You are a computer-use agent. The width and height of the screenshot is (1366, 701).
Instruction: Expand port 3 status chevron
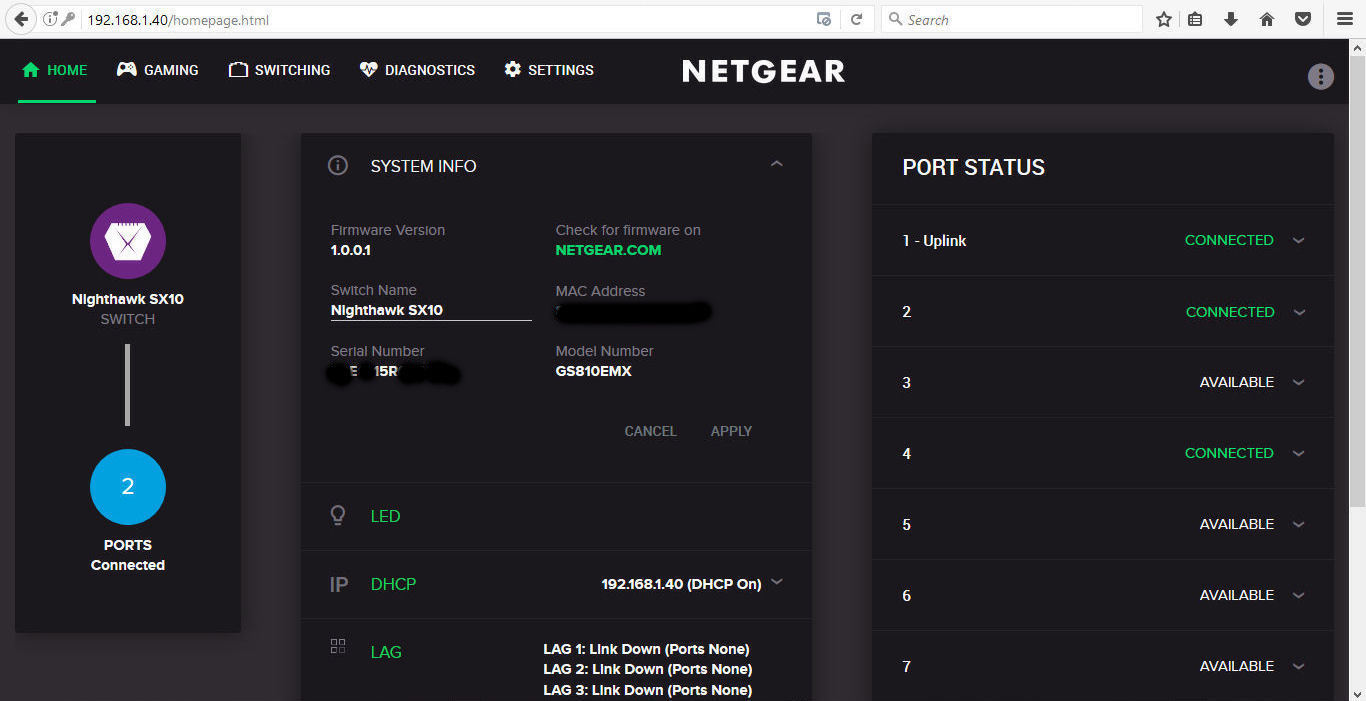pos(1299,383)
